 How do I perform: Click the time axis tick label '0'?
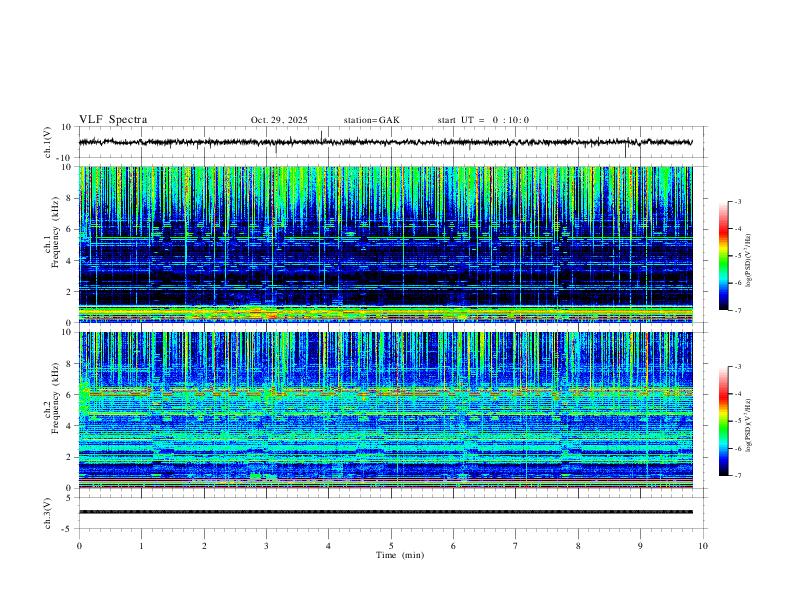(79, 546)
